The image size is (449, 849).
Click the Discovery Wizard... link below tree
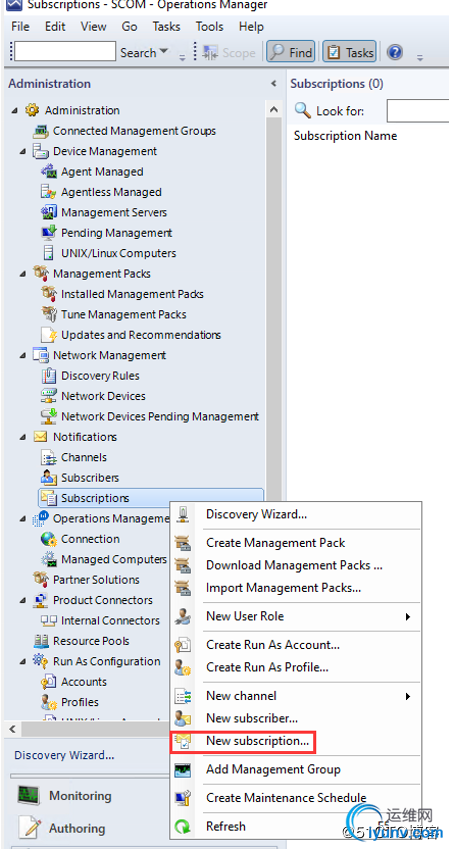[x=64, y=755]
